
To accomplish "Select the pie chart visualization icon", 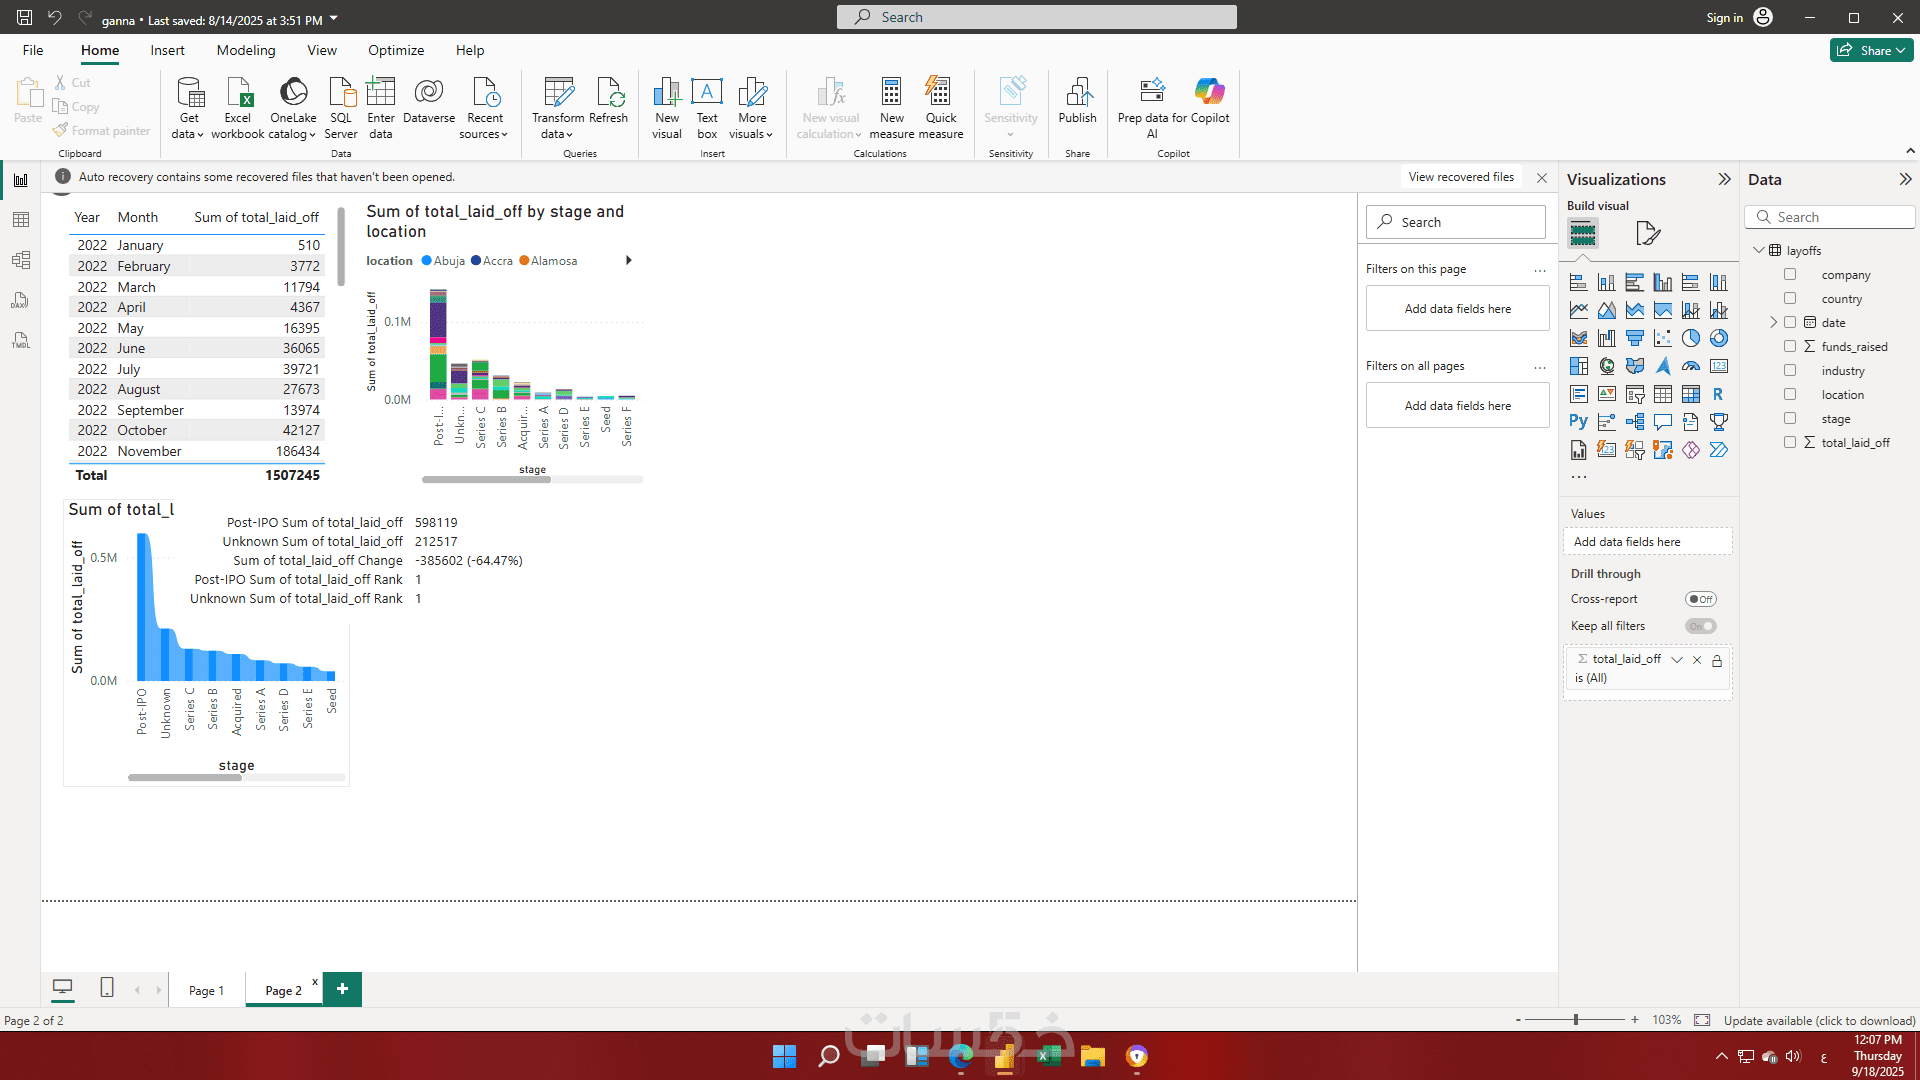I will point(1690,338).
